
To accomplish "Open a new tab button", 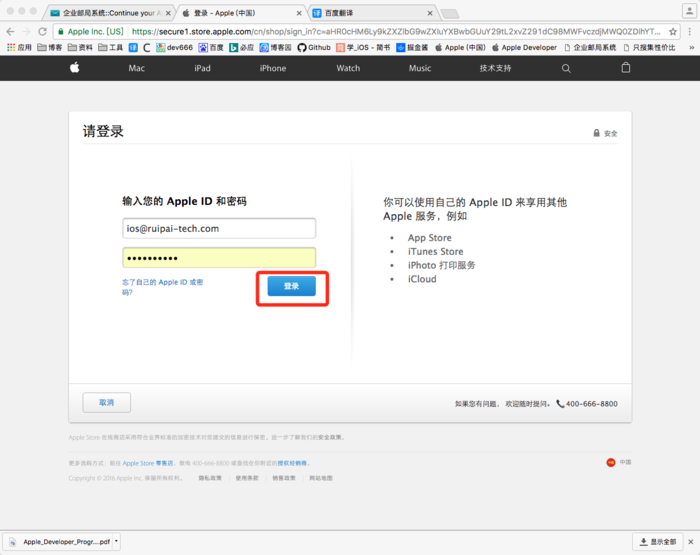I will (x=450, y=14).
